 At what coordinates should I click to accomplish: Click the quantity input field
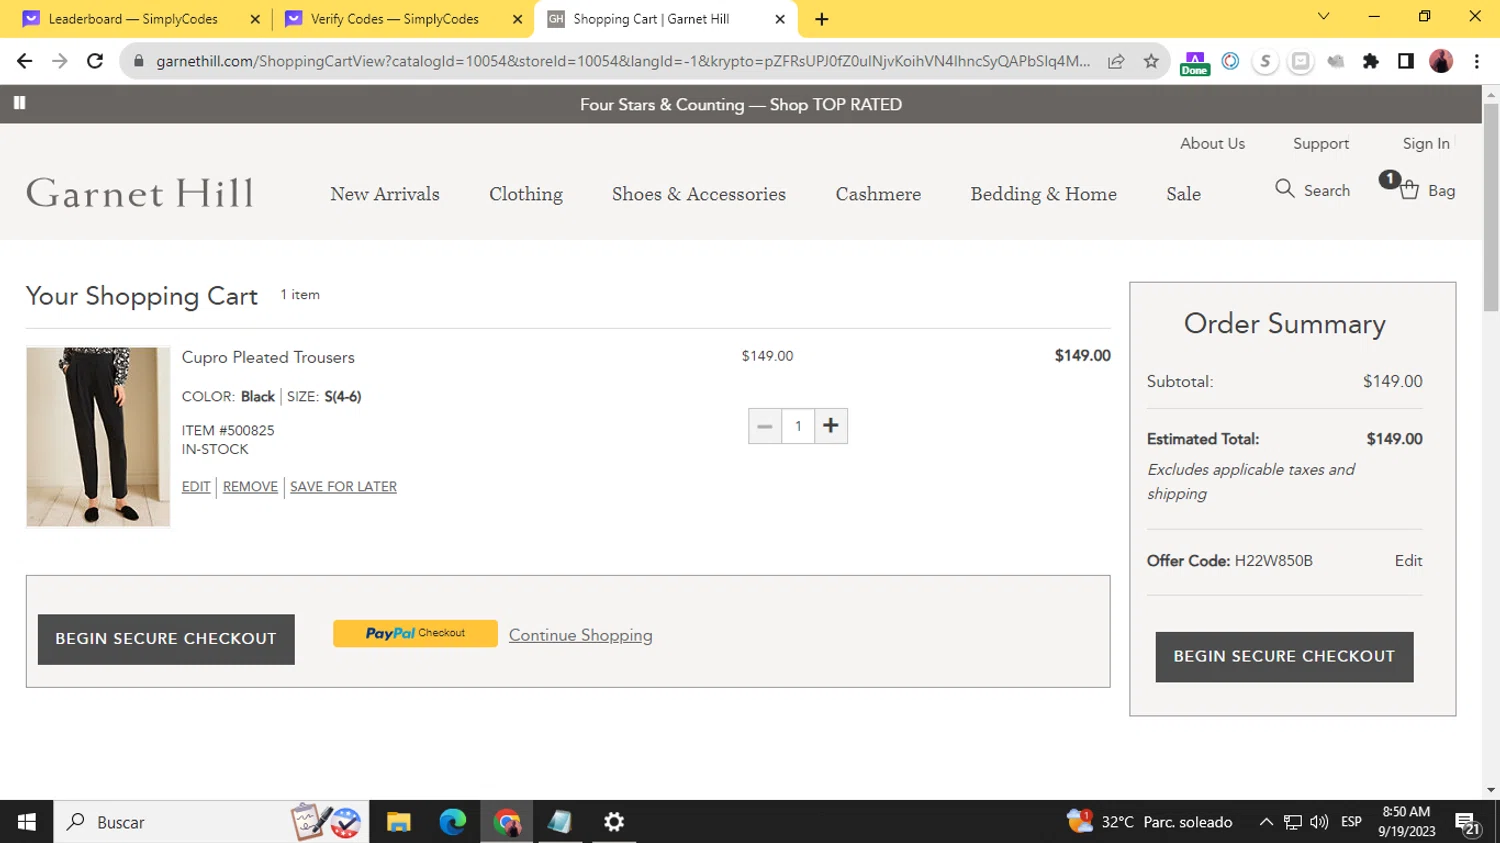click(x=798, y=426)
